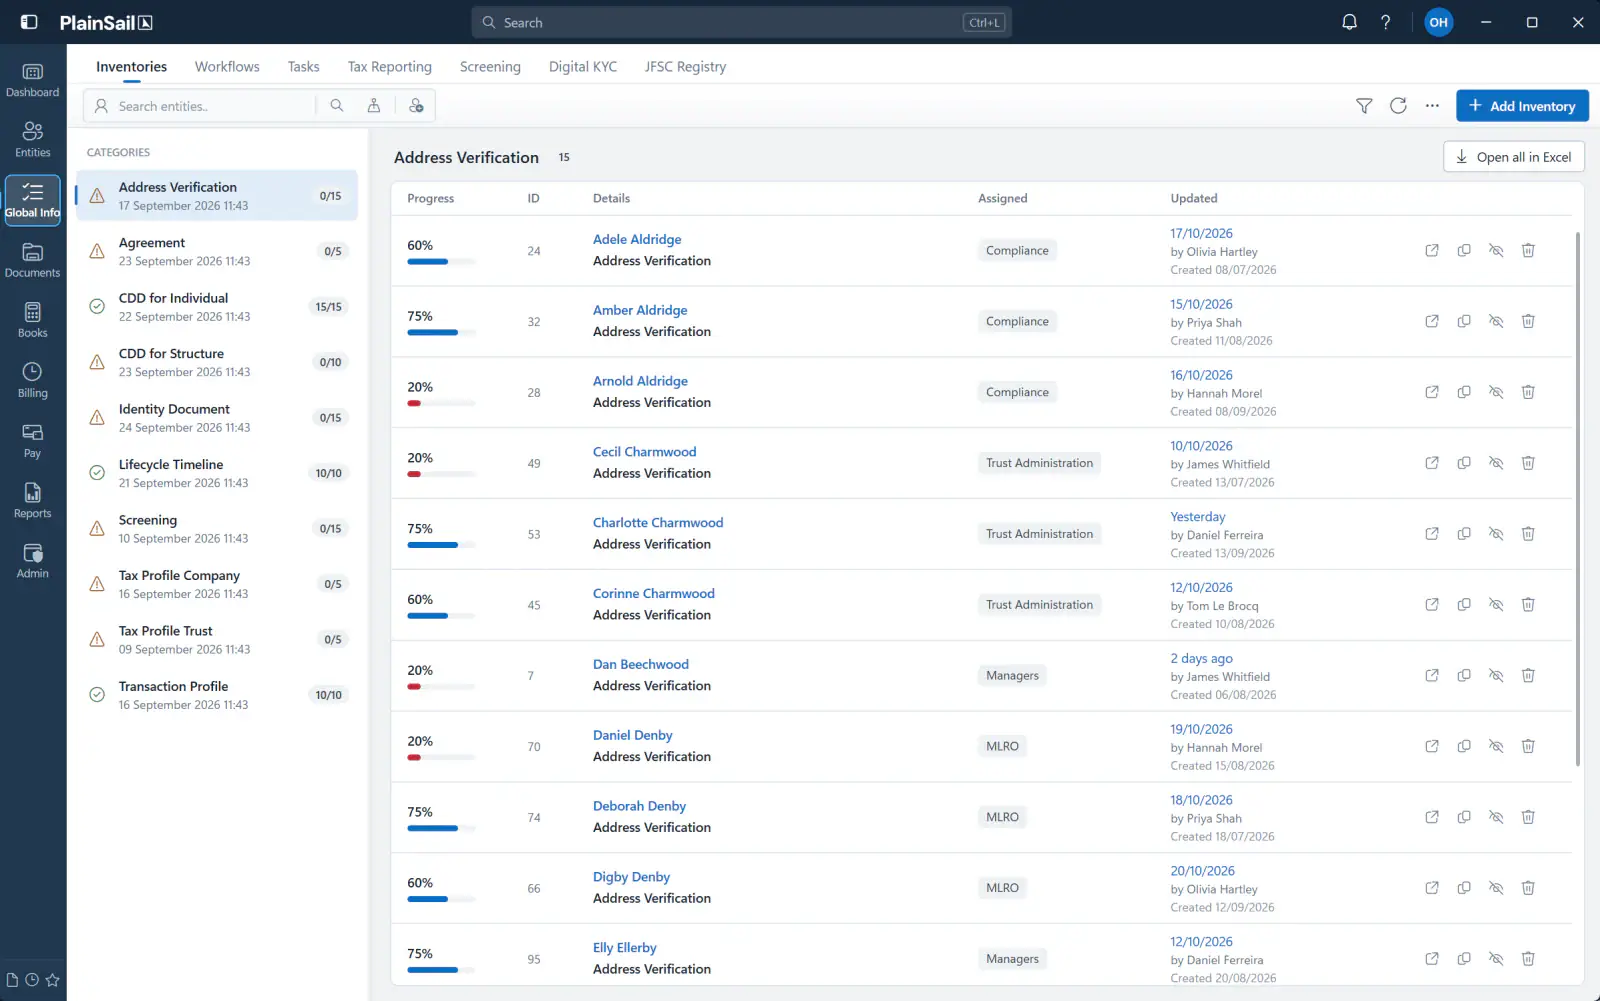Toggle visibility for Charlotte Charmwood row
1600x1001 pixels.
point(1496,534)
